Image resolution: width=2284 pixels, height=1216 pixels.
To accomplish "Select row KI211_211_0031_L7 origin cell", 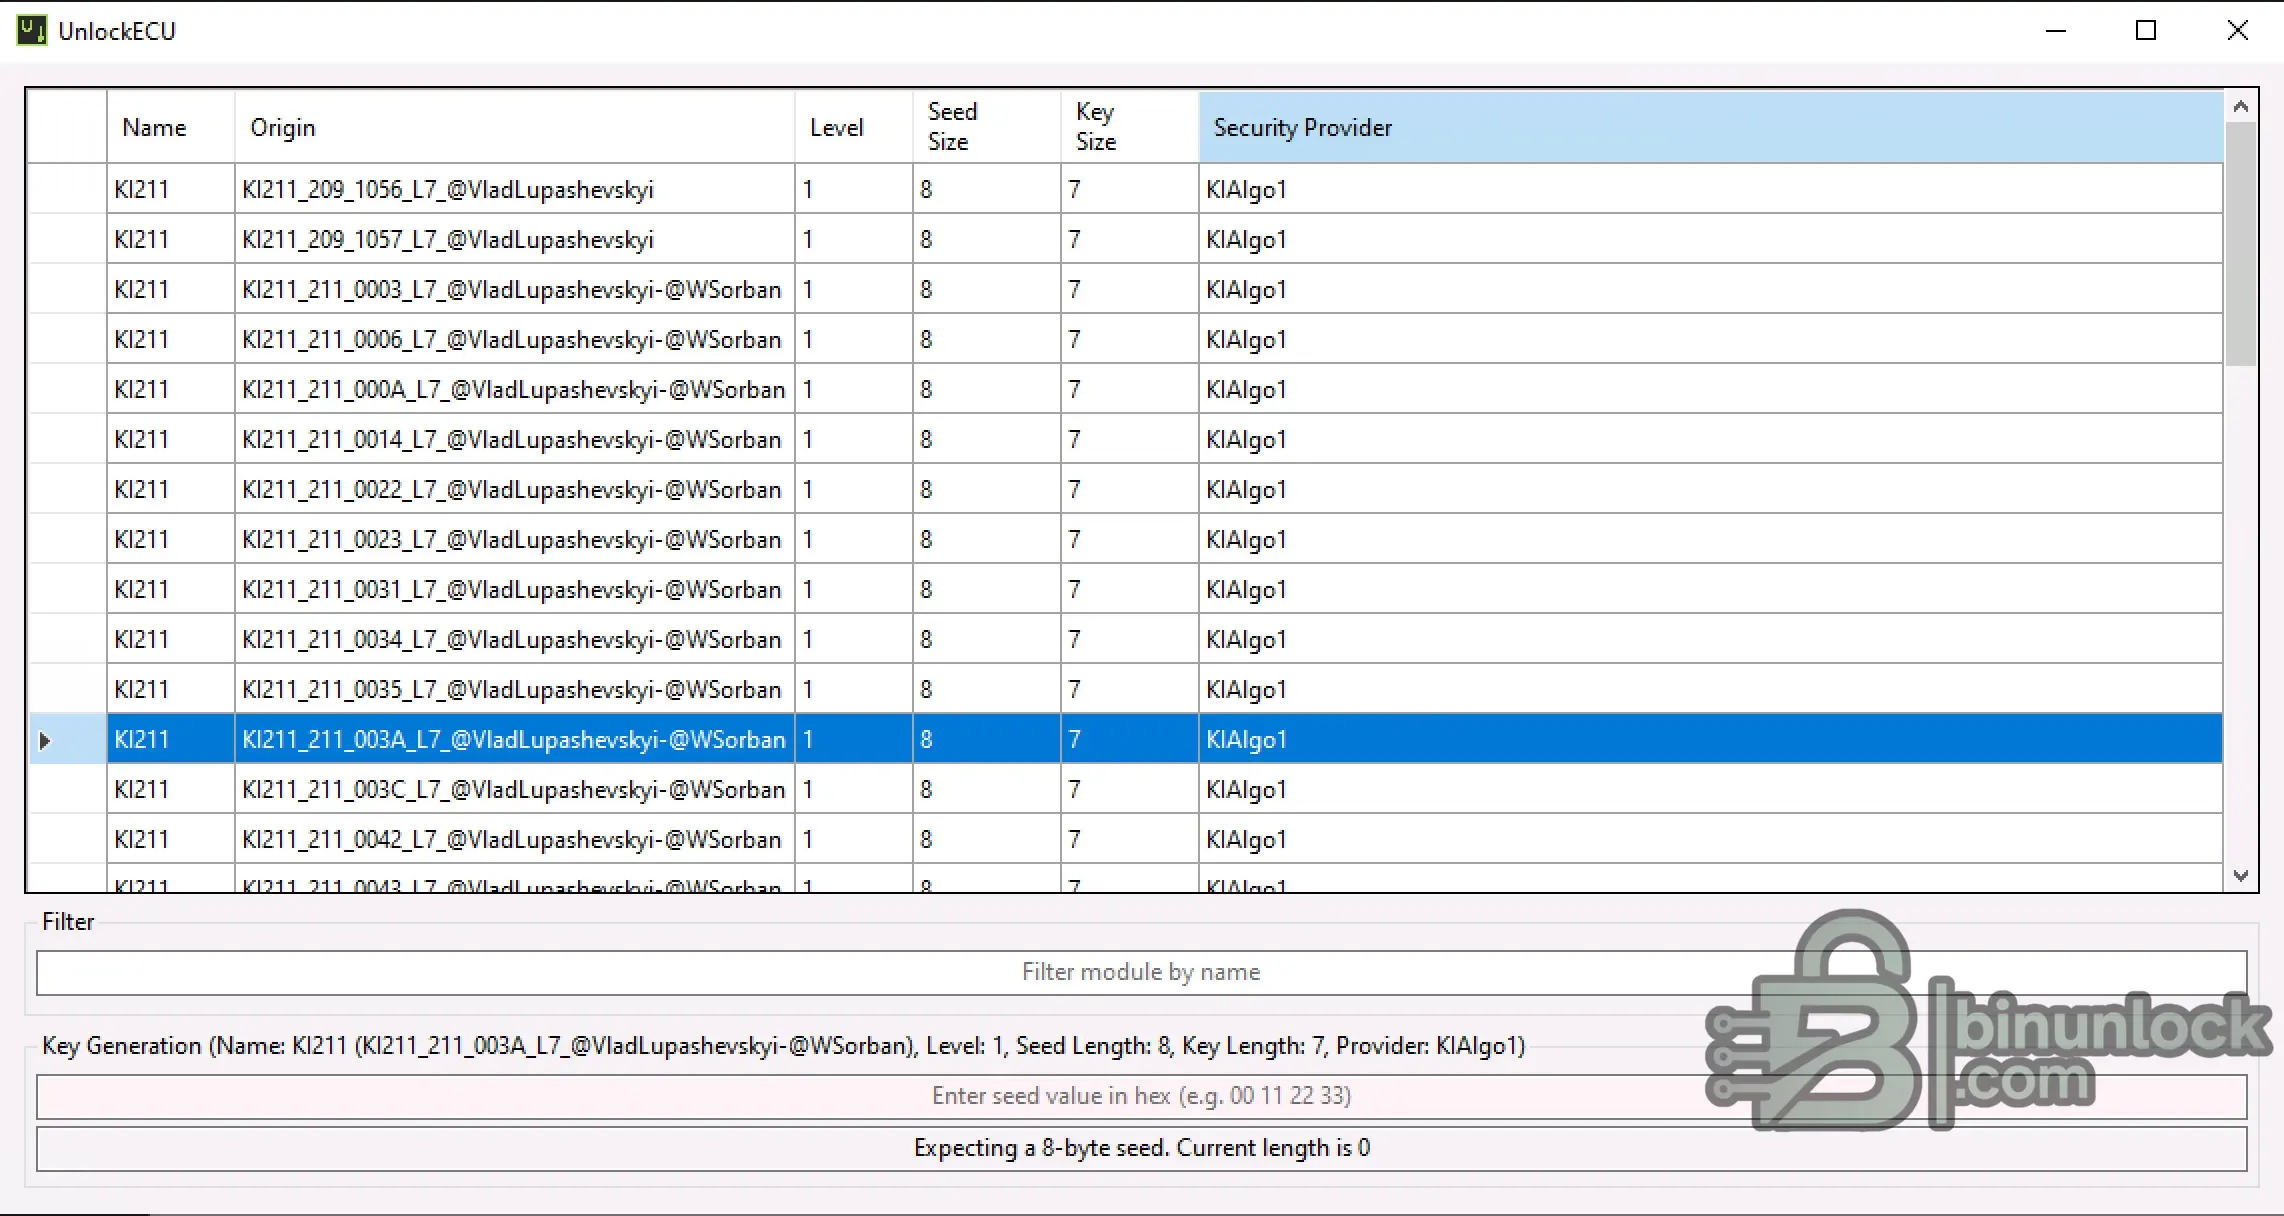I will pyautogui.click(x=515, y=589).
